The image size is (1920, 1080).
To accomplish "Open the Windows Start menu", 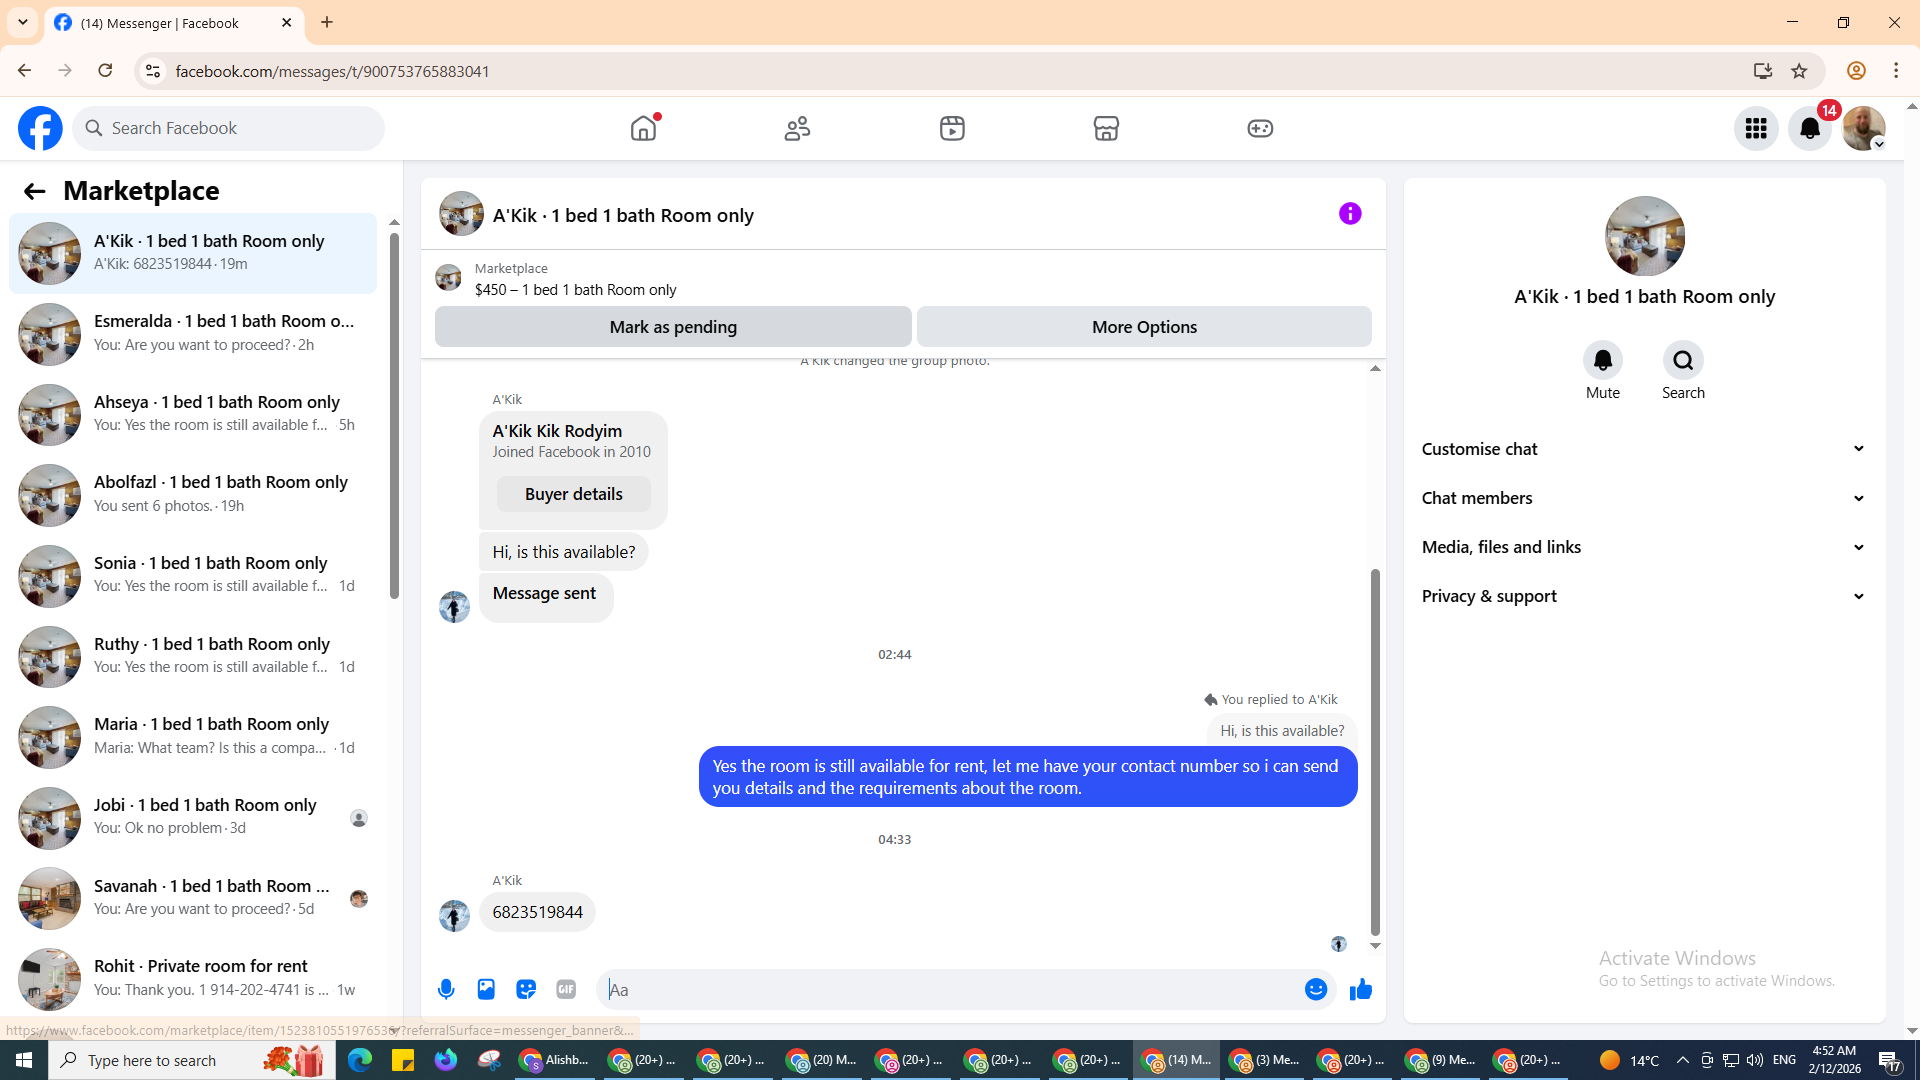I will coord(24,1060).
